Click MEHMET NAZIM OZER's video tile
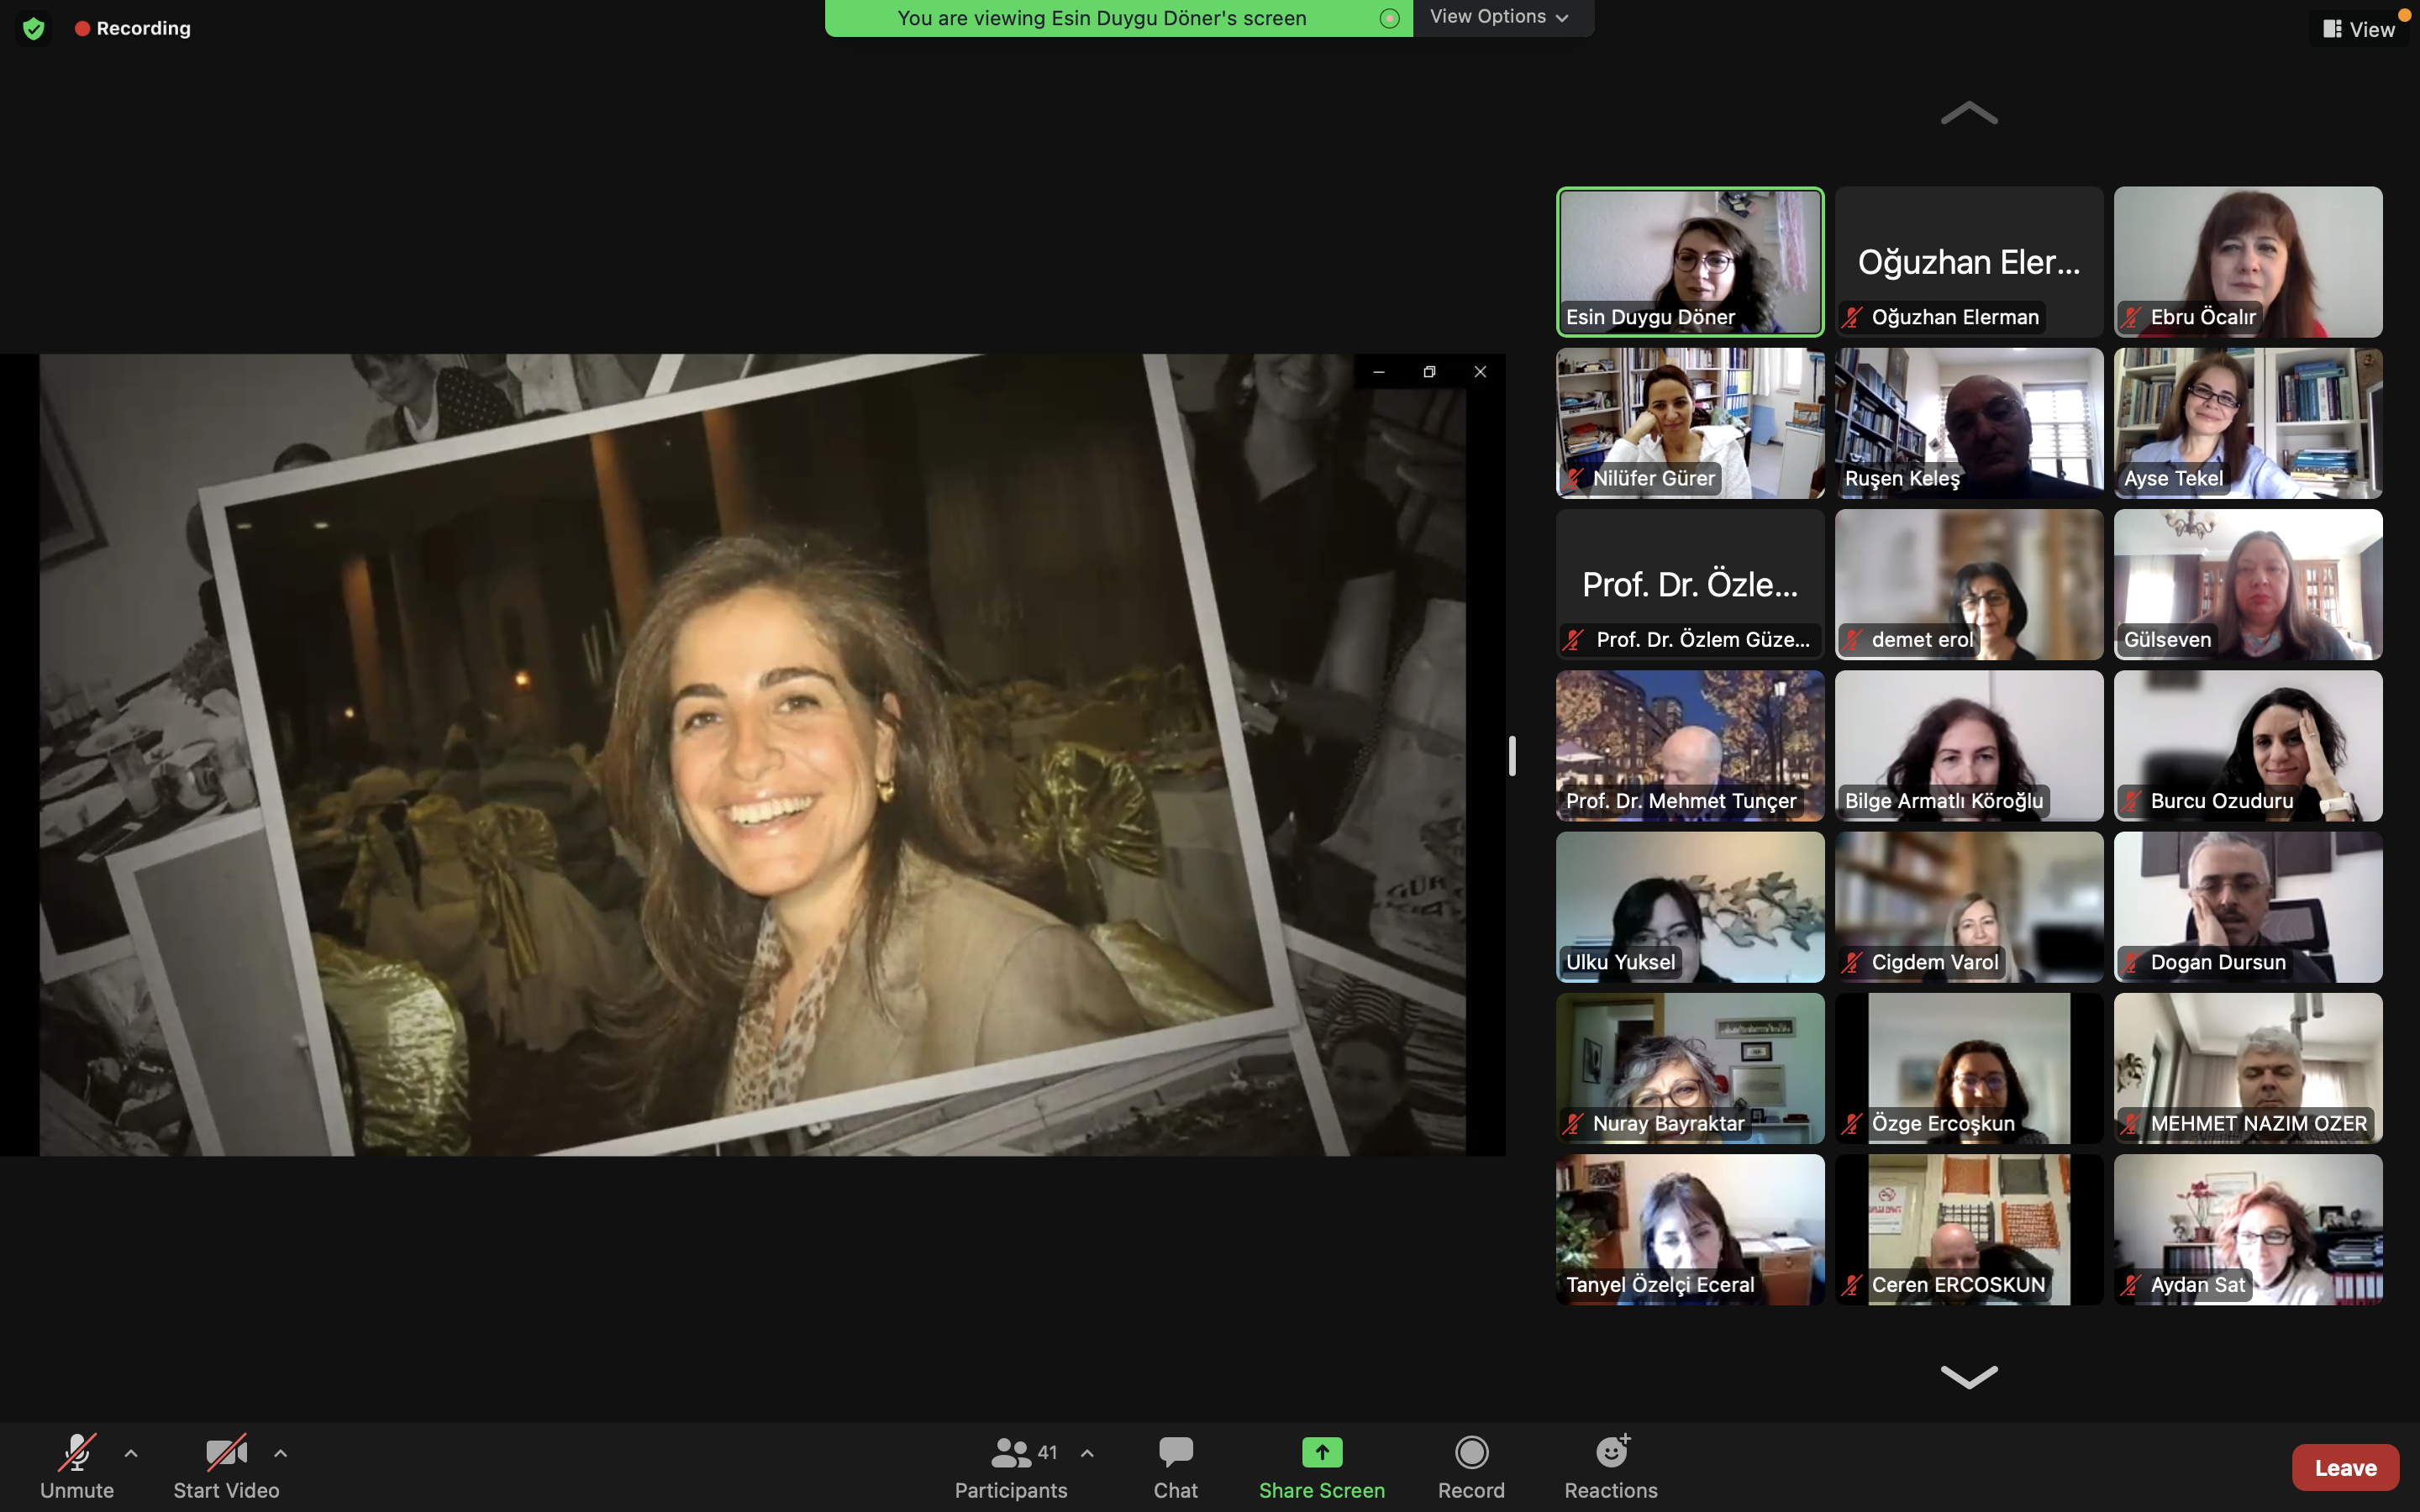Screen dimensions: 2420x1512 click(x=2248, y=1068)
